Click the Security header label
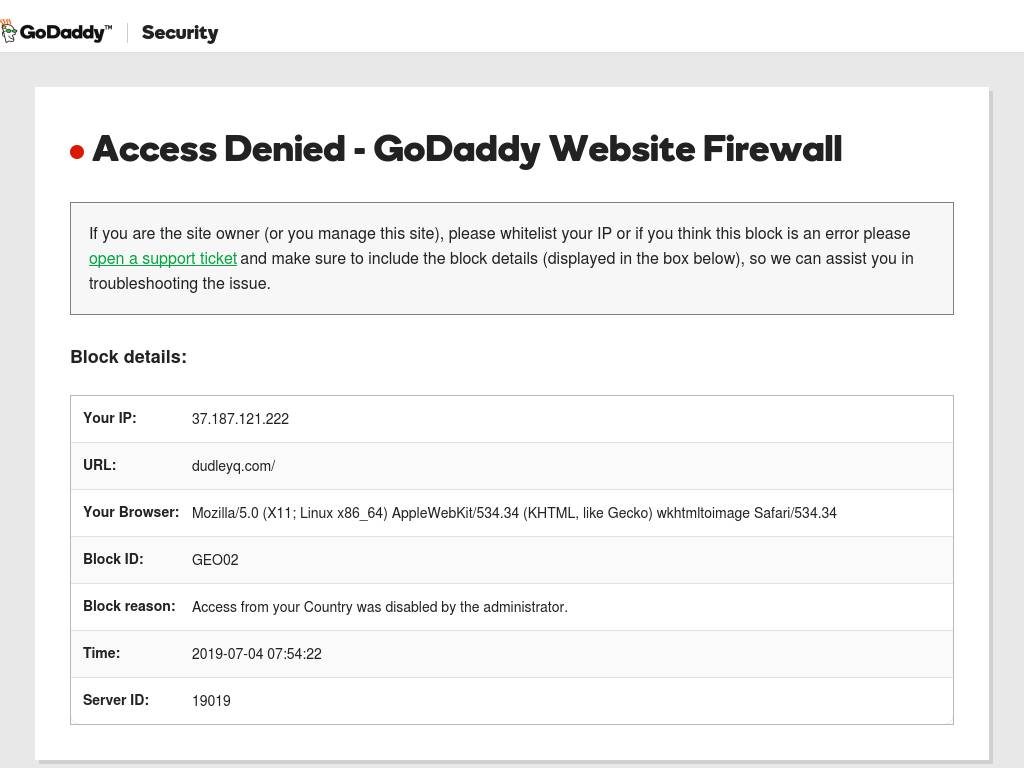The width and height of the screenshot is (1024, 768). click(180, 33)
